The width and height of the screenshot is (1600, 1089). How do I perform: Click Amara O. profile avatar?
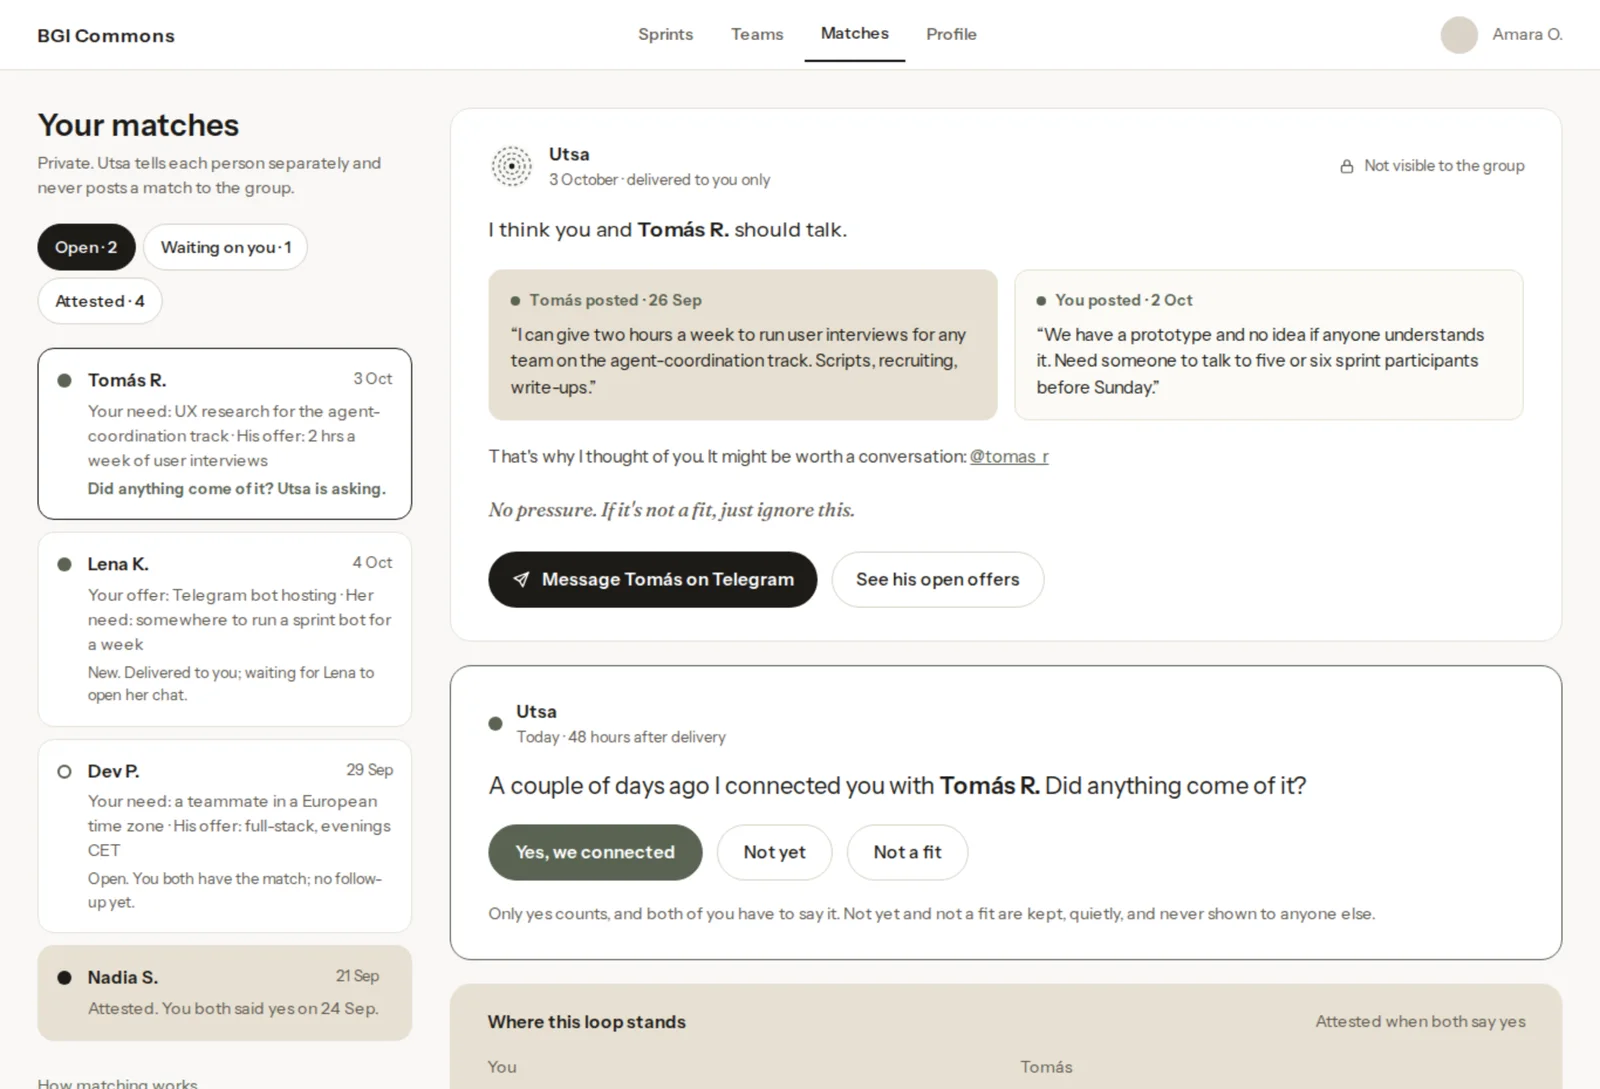click(1459, 35)
